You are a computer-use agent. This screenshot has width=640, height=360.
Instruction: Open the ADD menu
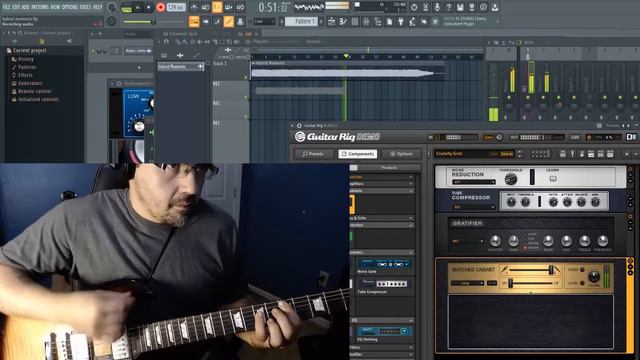pos(26,7)
